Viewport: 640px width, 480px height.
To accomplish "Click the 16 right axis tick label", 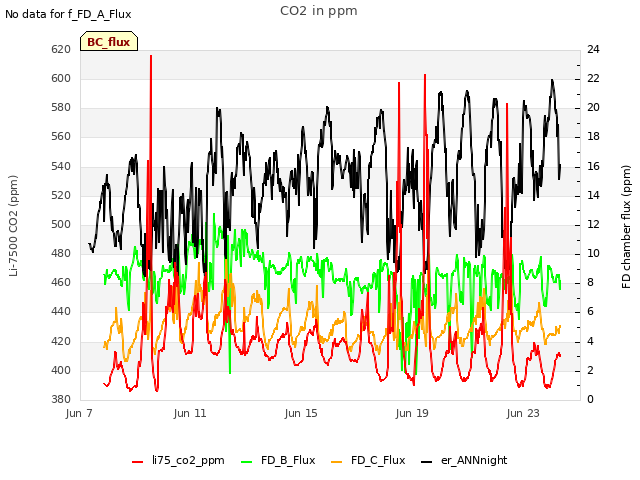I will pyautogui.click(x=593, y=166).
